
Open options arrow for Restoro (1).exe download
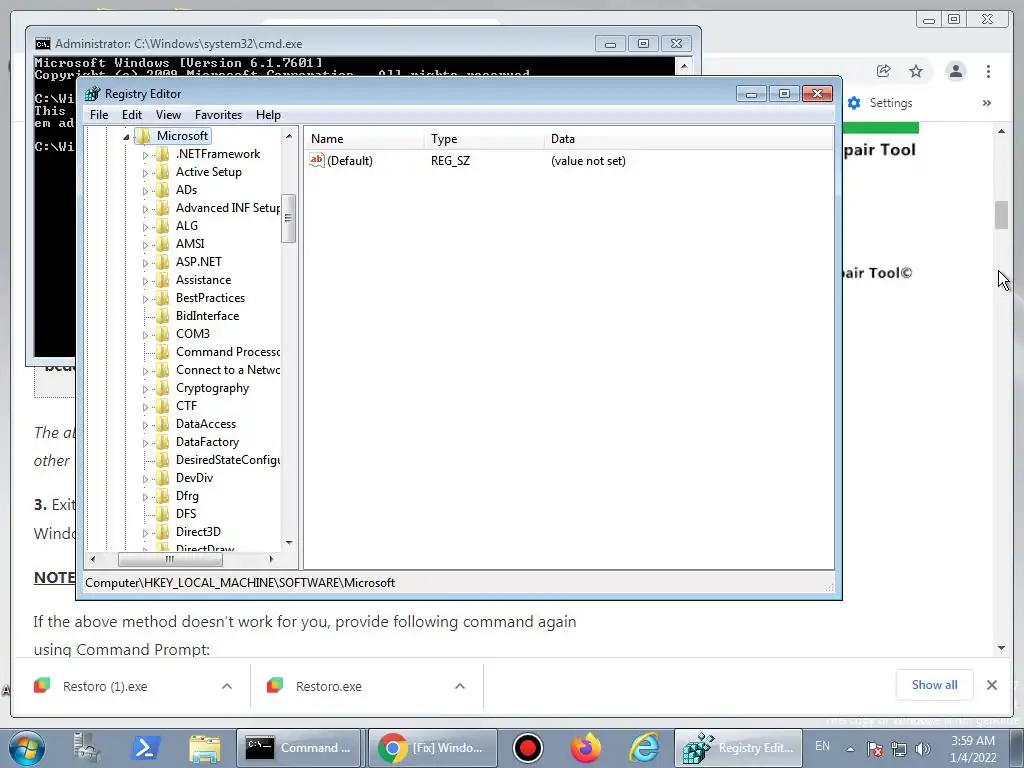pyautogui.click(x=227, y=686)
